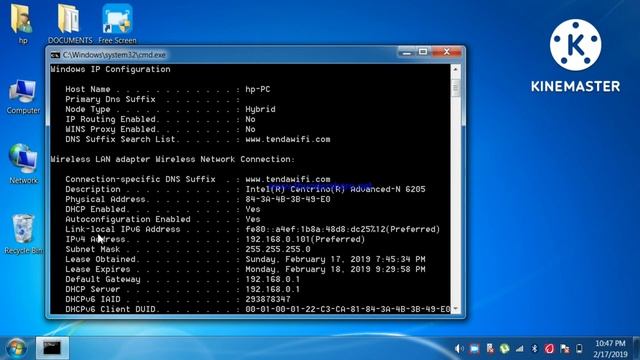This screenshot has height=360, width=640.
Task: Open the Bluetooth tray icon
Action: tap(534, 349)
